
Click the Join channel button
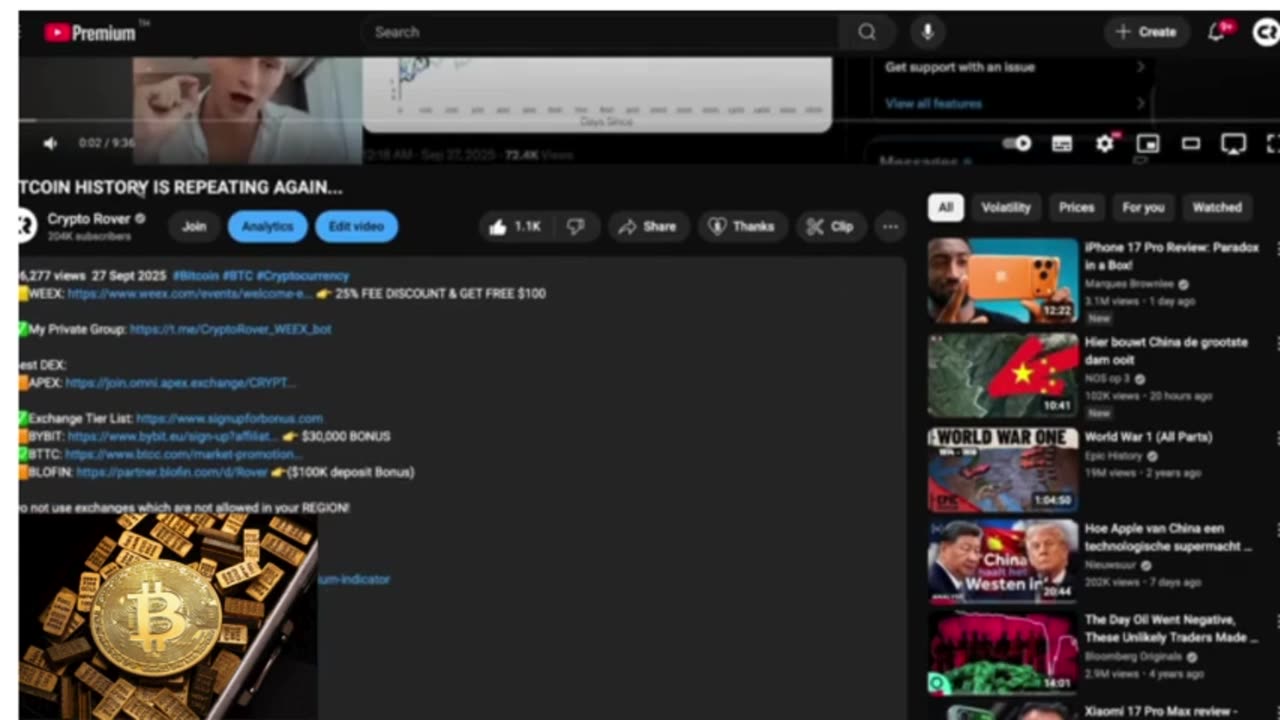pyautogui.click(x=194, y=227)
